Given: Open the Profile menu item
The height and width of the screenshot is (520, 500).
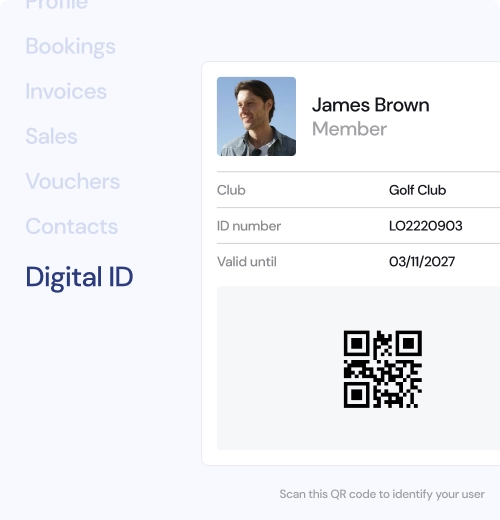Looking at the screenshot, I should click(57, 4).
